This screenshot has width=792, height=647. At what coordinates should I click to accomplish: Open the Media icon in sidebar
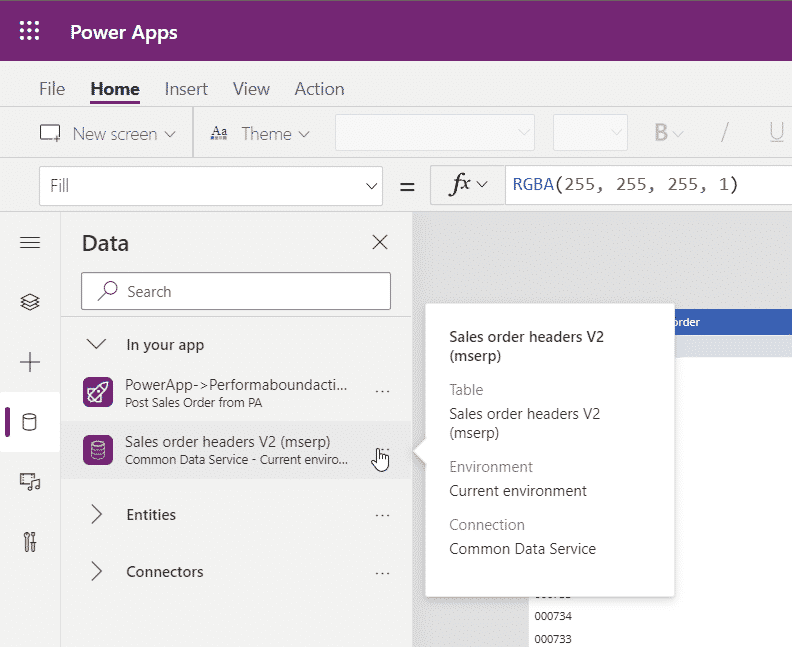[x=30, y=482]
